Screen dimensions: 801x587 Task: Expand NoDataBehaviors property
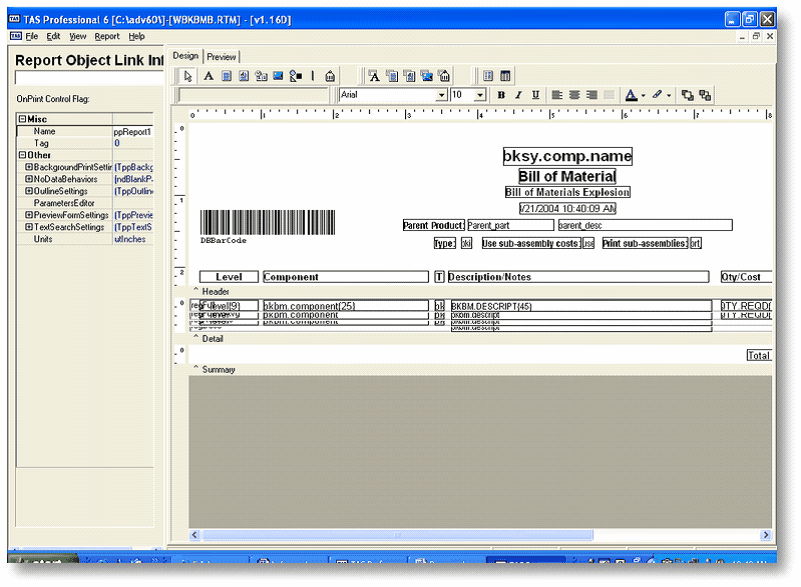(29, 179)
